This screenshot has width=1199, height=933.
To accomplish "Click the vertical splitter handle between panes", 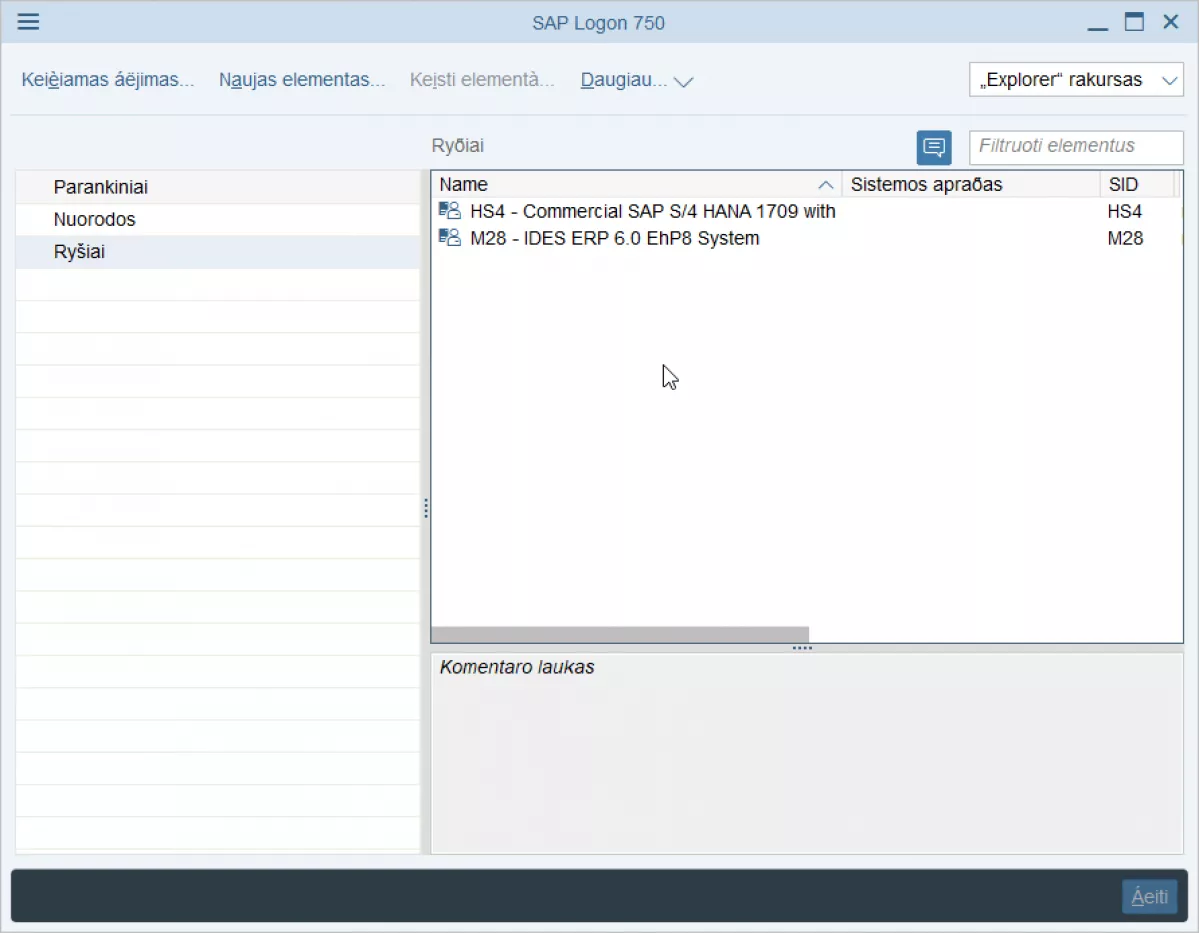I will tap(425, 509).
